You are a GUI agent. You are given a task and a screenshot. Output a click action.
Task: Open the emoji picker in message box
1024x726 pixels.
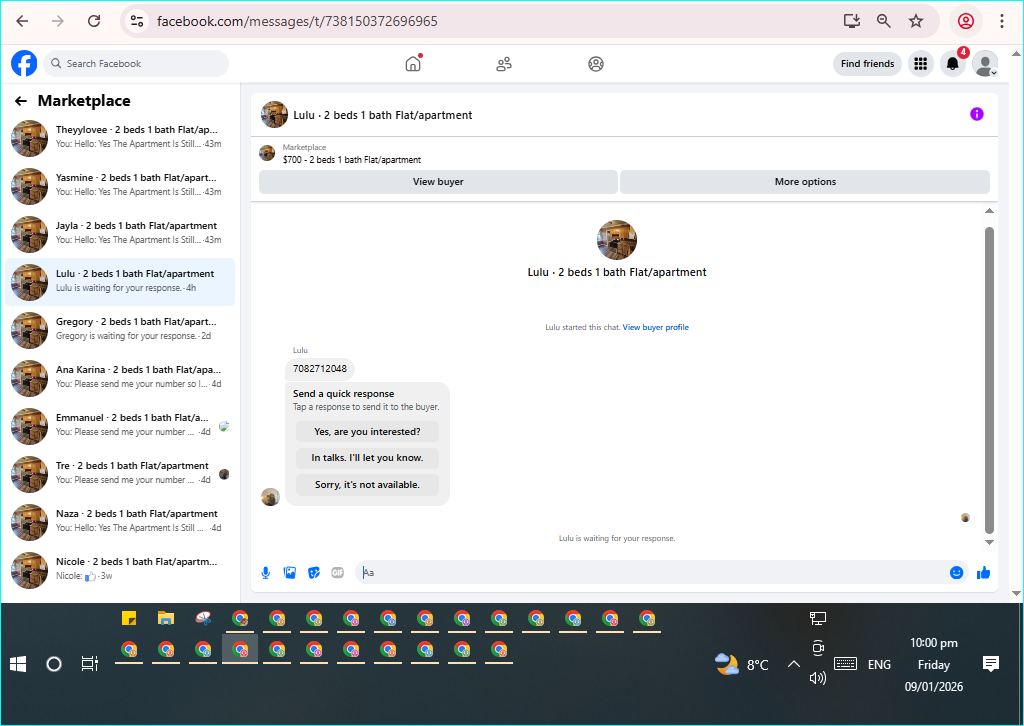(956, 573)
